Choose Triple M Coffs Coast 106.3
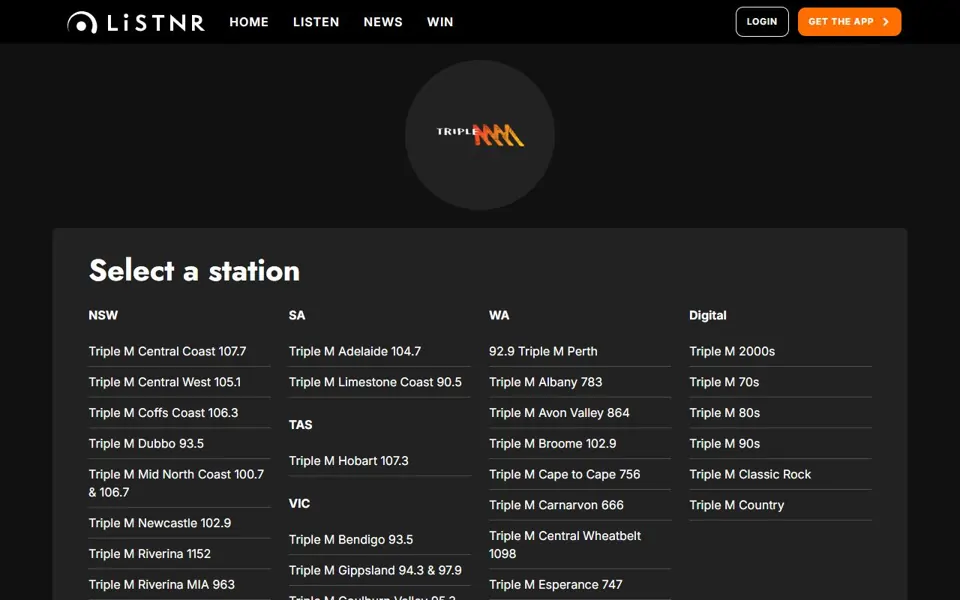The height and width of the screenshot is (600, 960). pos(163,413)
